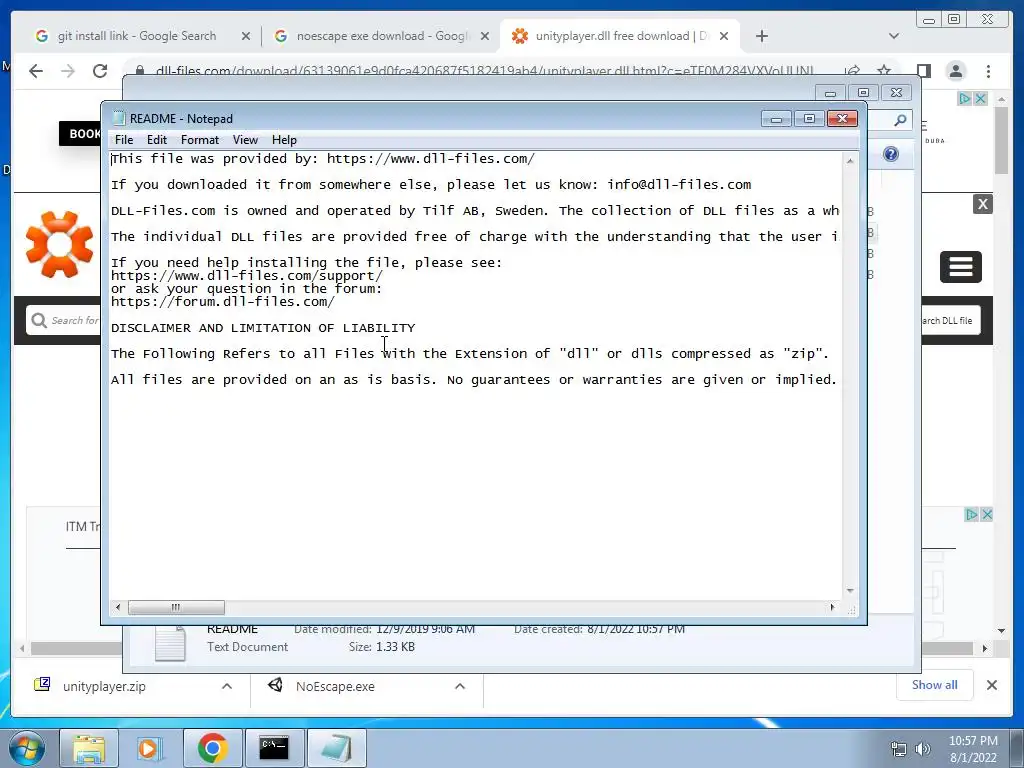Open the File menu in Notepad
Image resolution: width=1024 pixels, height=768 pixels.
[x=123, y=140]
